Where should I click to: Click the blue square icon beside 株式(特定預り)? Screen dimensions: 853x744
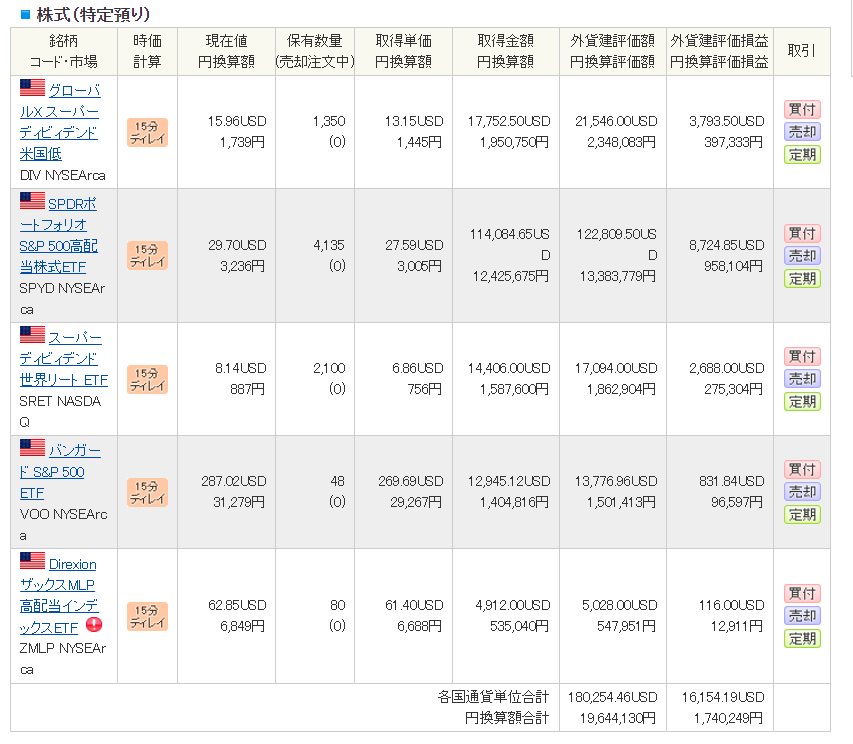(x=25, y=15)
